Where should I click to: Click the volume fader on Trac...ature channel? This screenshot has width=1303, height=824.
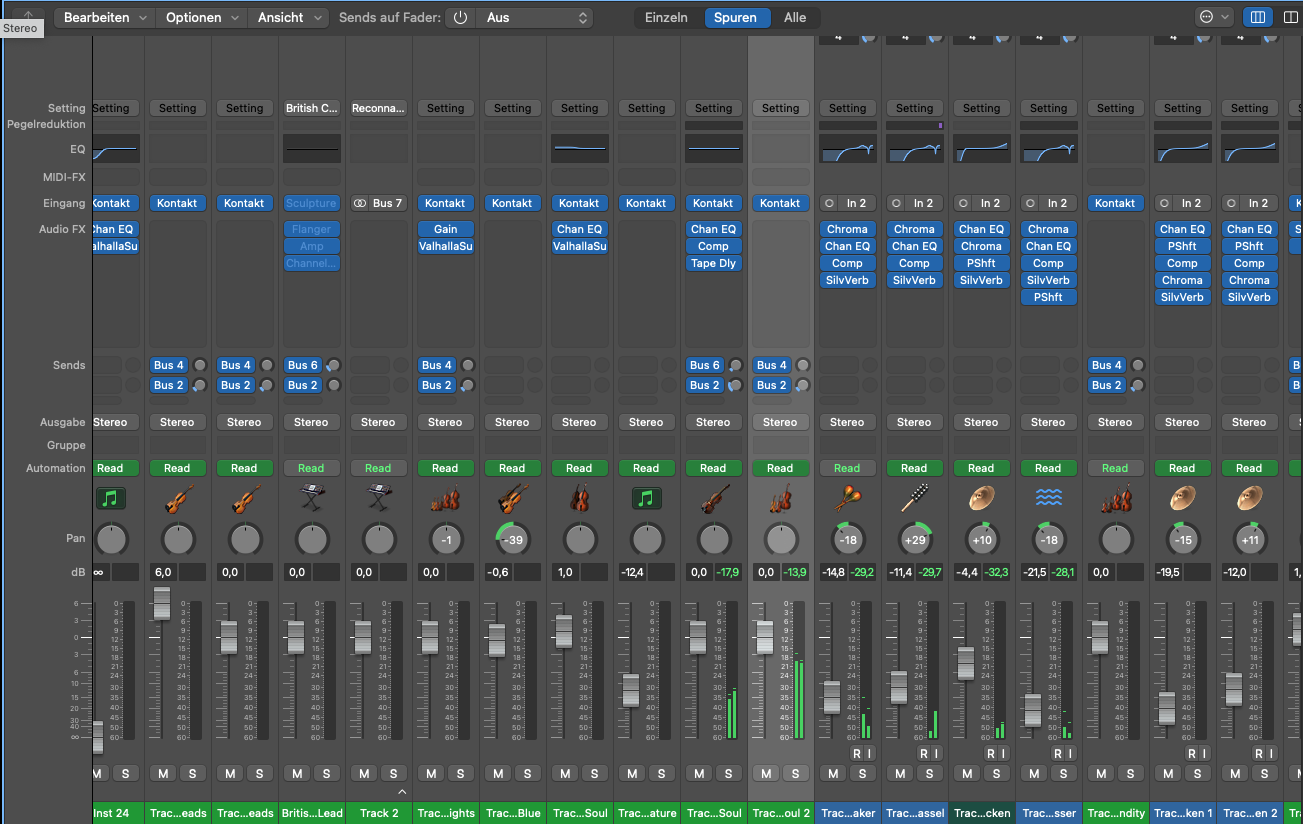(x=630, y=690)
